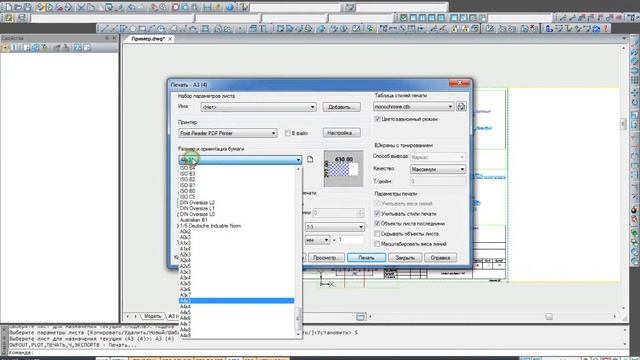
Task: Click the Печать print button
Action: pos(366,258)
